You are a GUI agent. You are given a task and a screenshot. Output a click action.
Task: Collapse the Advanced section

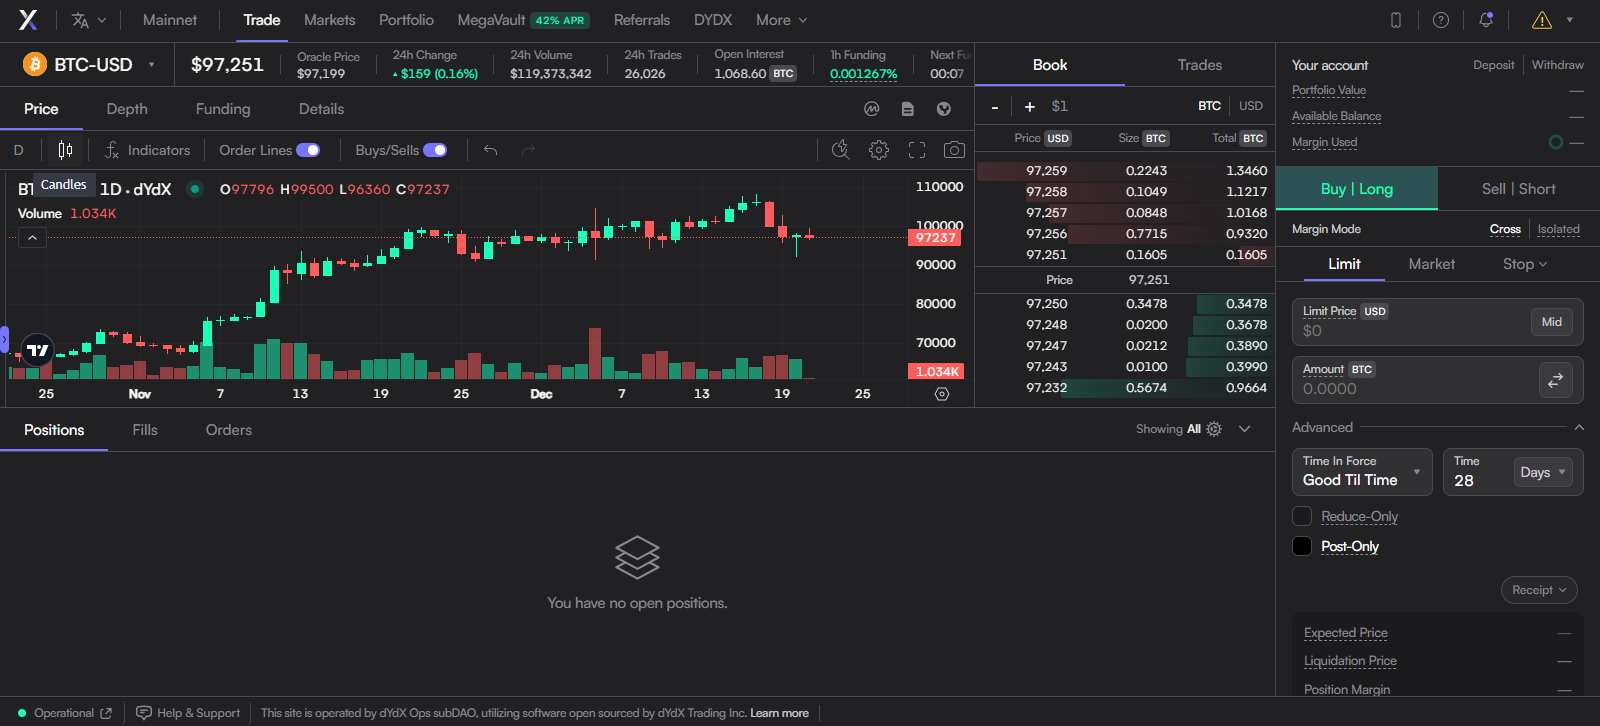coord(1579,428)
